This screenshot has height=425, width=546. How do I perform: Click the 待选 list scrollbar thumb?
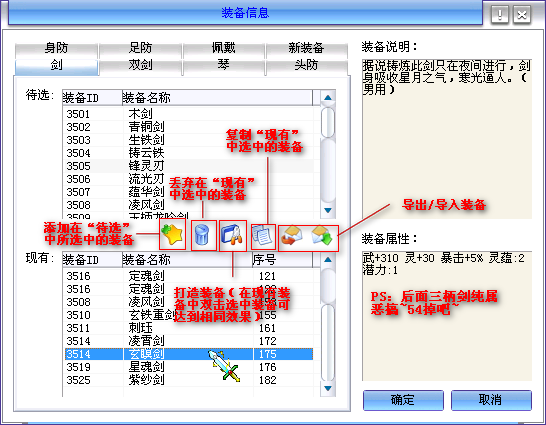[328, 123]
